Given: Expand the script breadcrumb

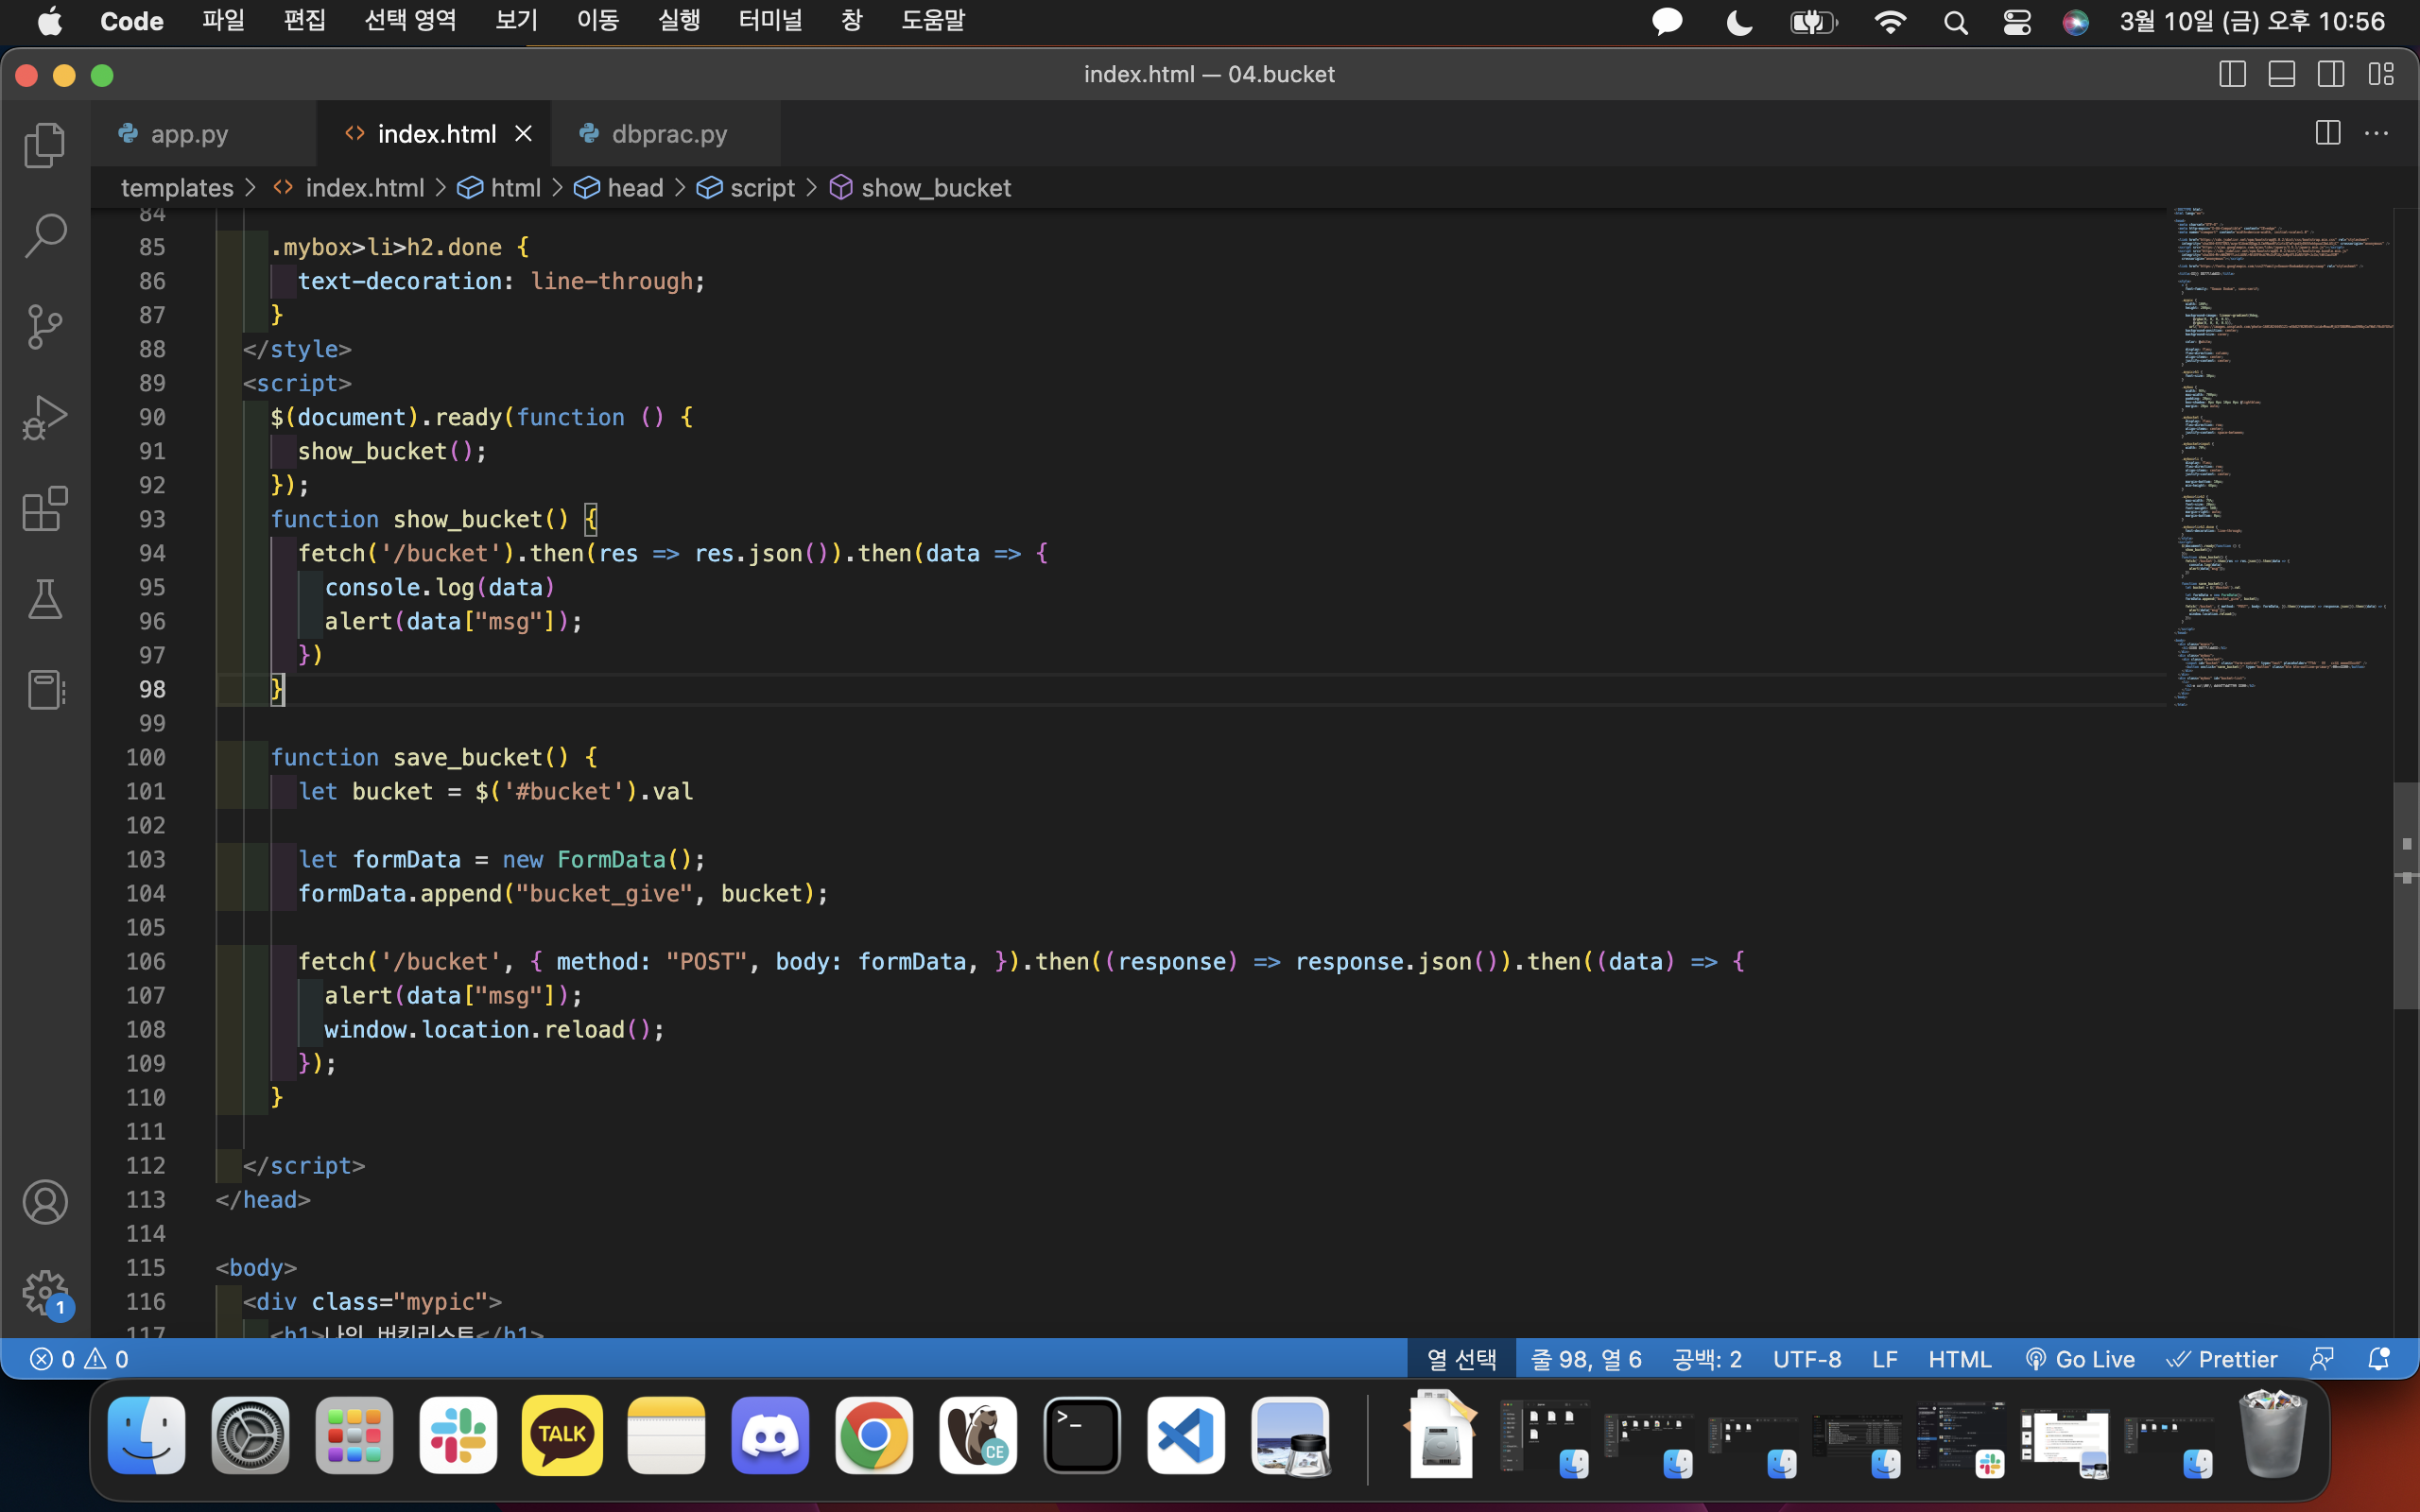Looking at the screenshot, I should (x=746, y=188).
